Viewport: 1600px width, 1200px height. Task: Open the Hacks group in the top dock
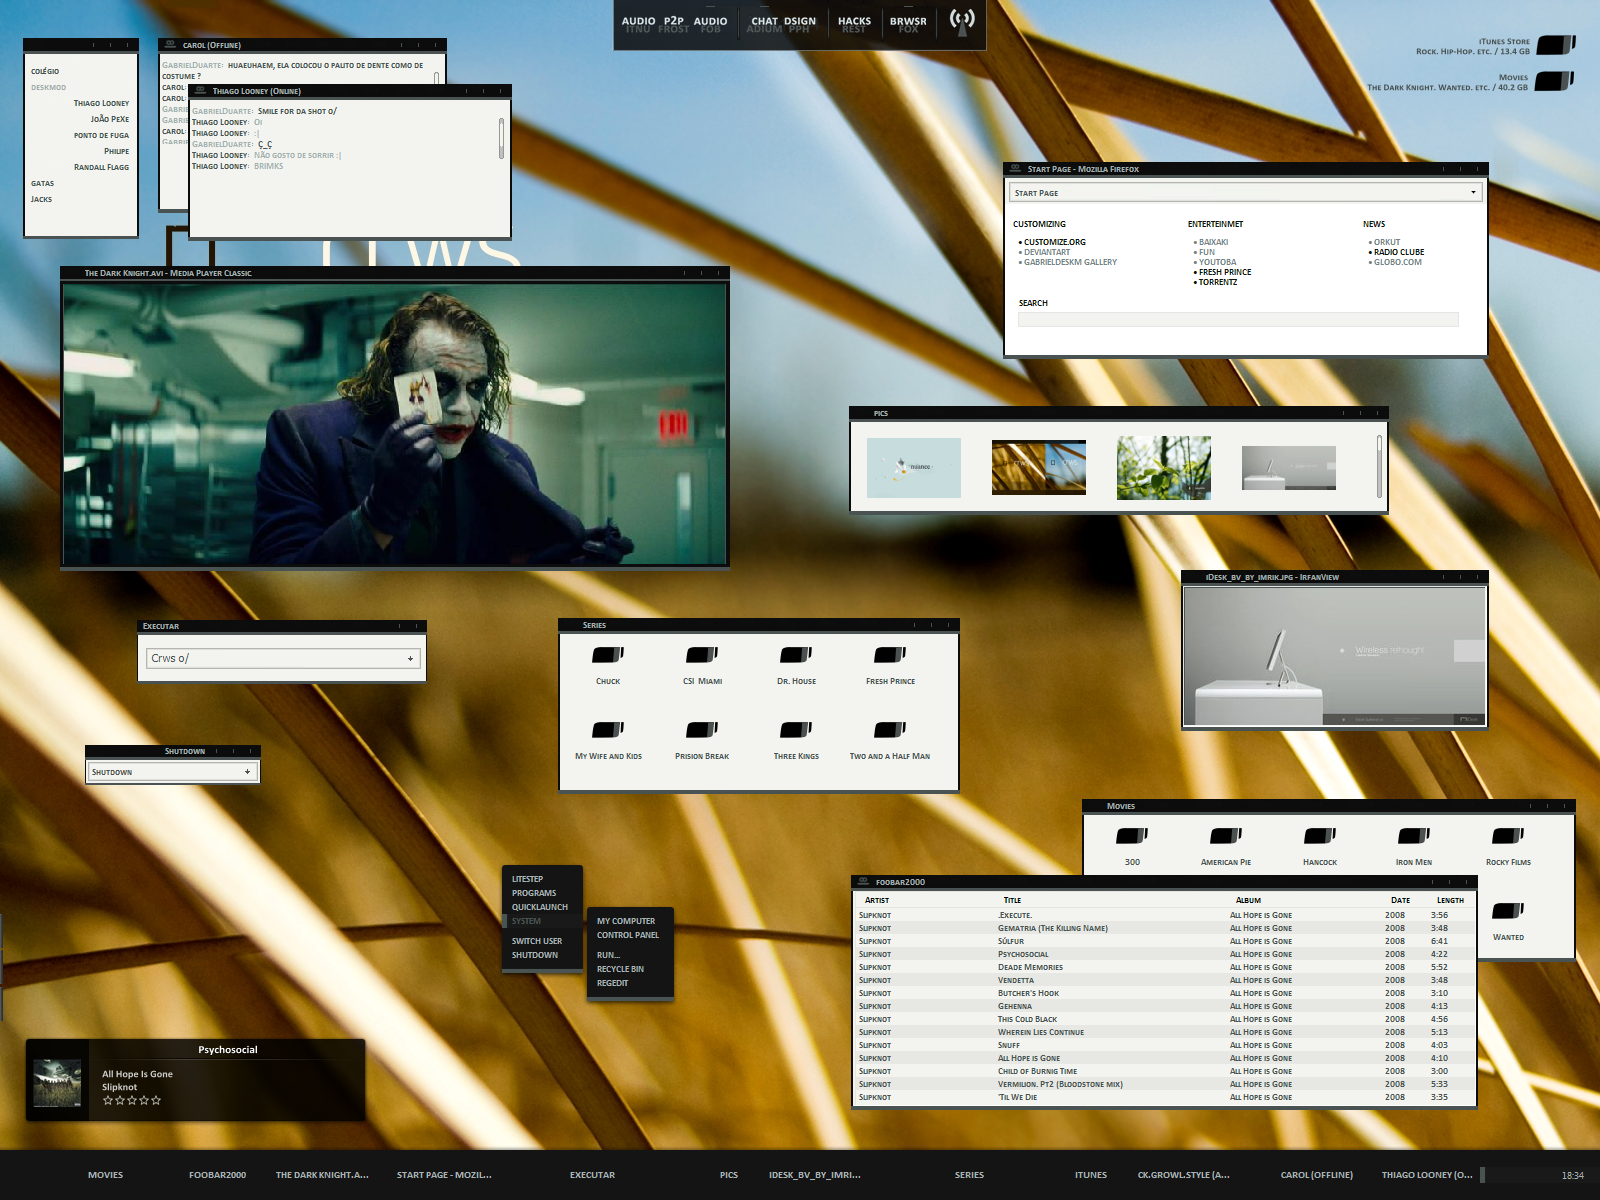(854, 21)
